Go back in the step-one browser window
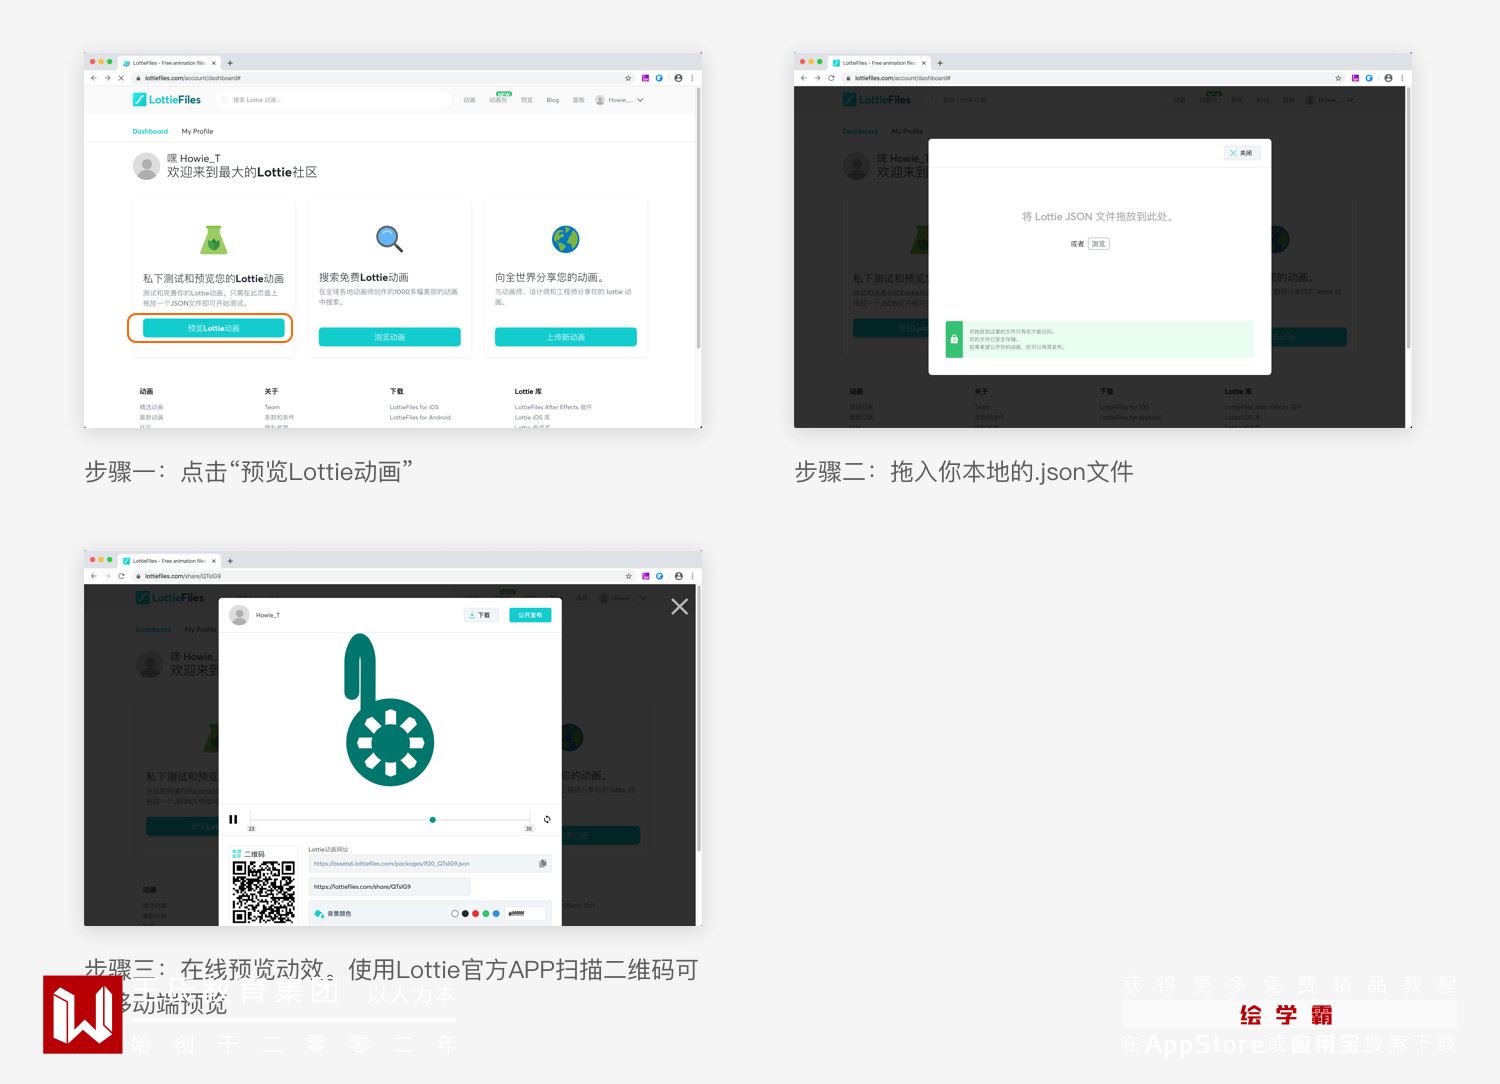The image size is (1500, 1084). coord(94,78)
